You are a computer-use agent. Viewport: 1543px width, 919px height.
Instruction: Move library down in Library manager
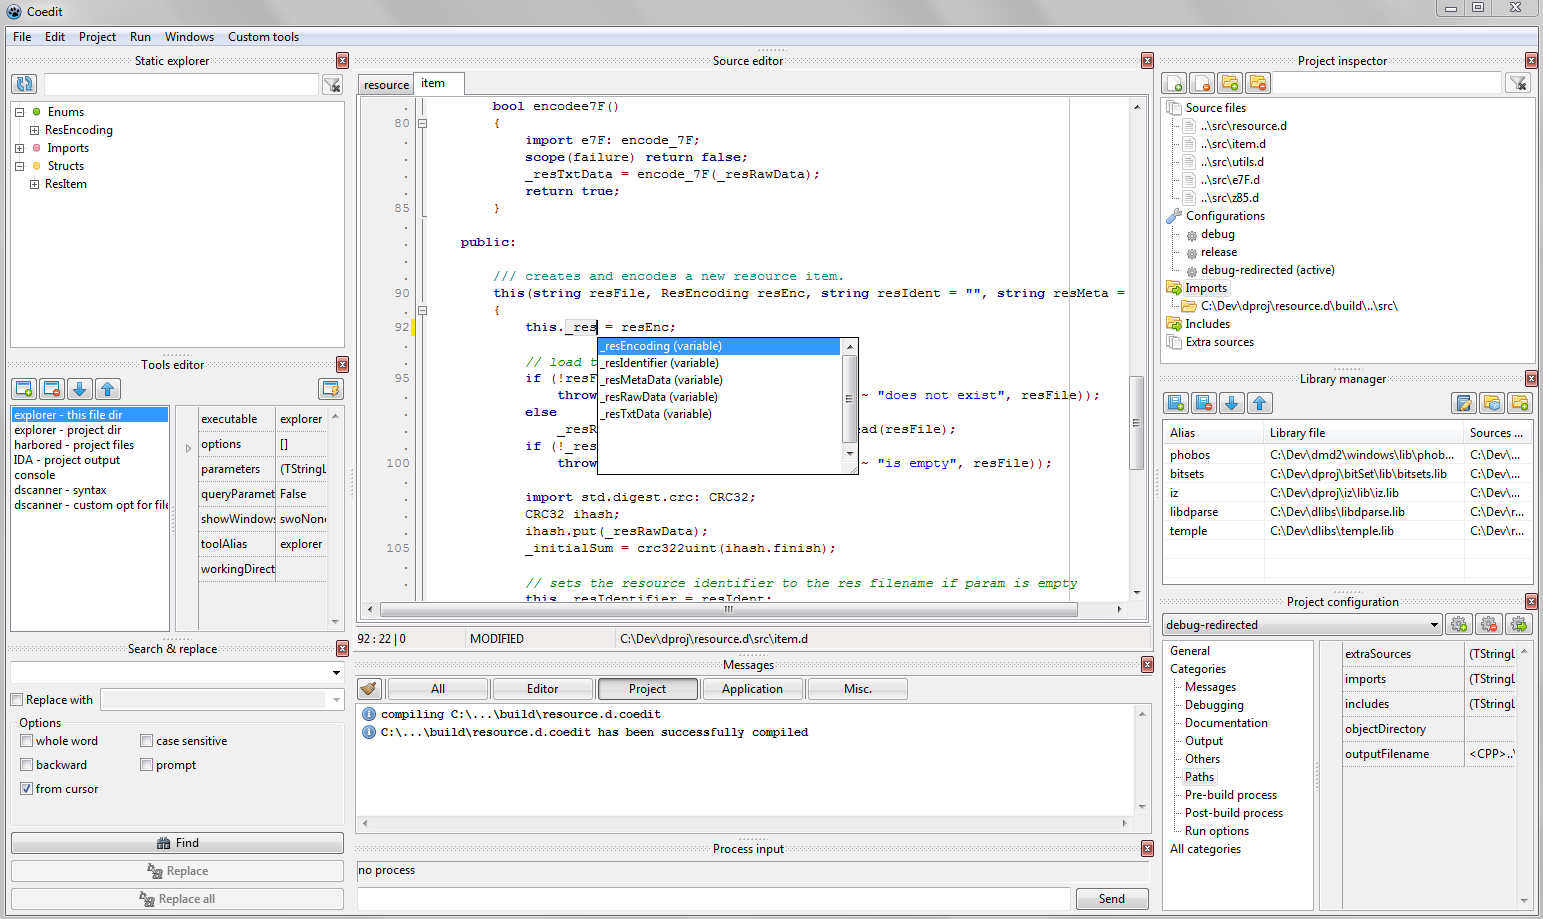1232,403
